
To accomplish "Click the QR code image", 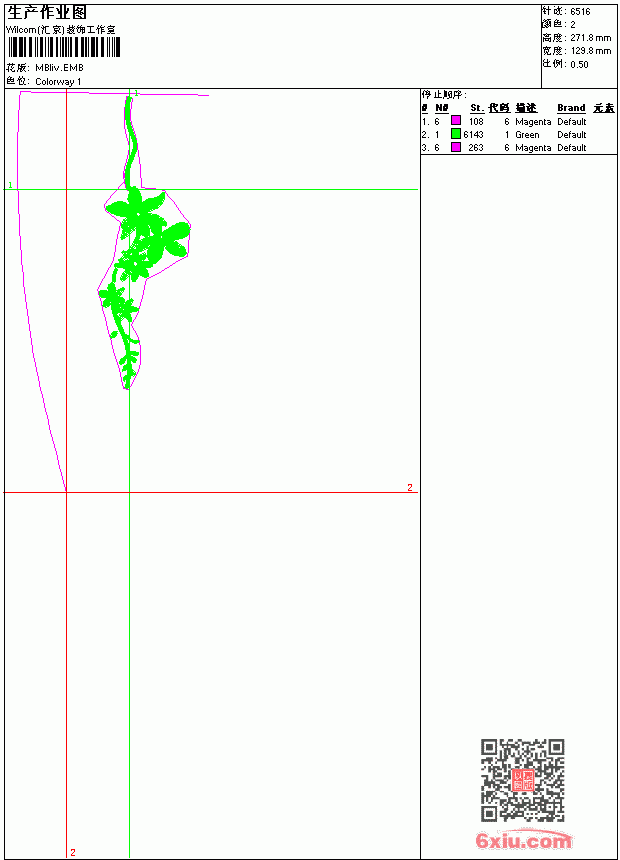I will [x=523, y=780].
